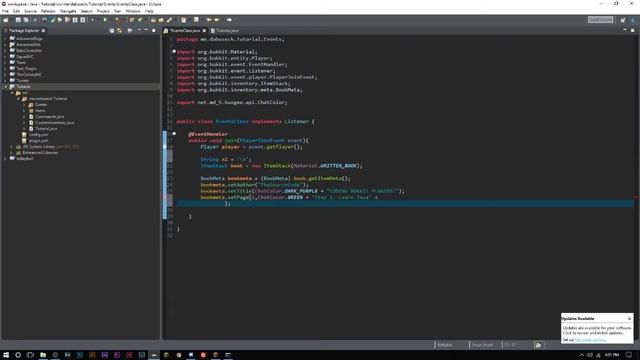Dismiss the Updates Available popup
Image resolution: width=640 pixels, height=360 pixels.
629,318
